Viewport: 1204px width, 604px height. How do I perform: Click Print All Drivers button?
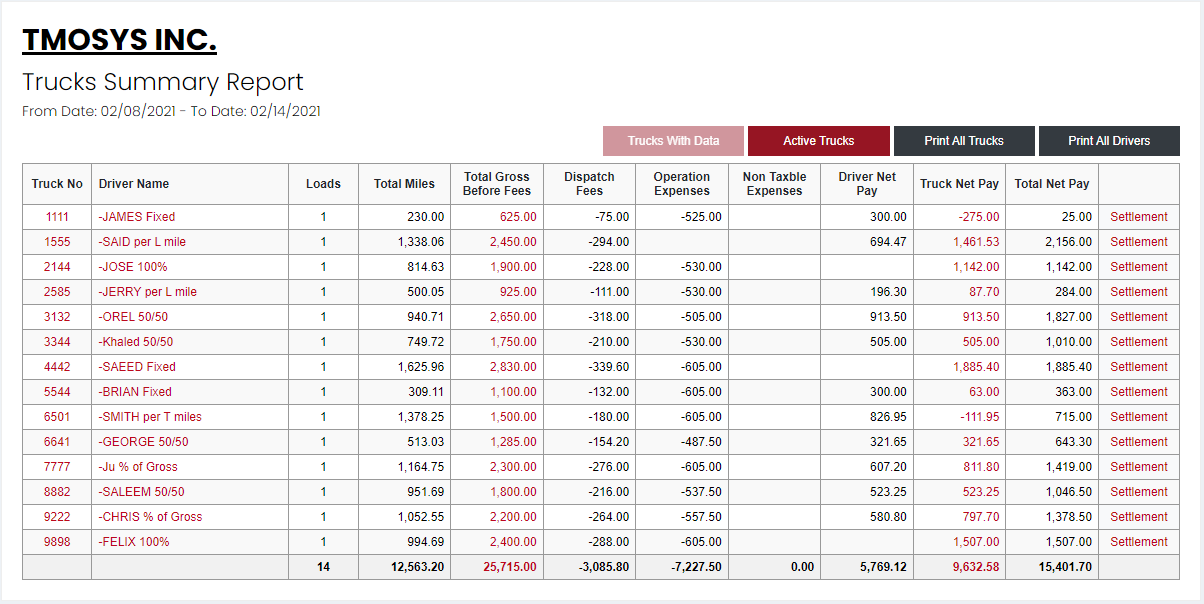(1109, 141)
